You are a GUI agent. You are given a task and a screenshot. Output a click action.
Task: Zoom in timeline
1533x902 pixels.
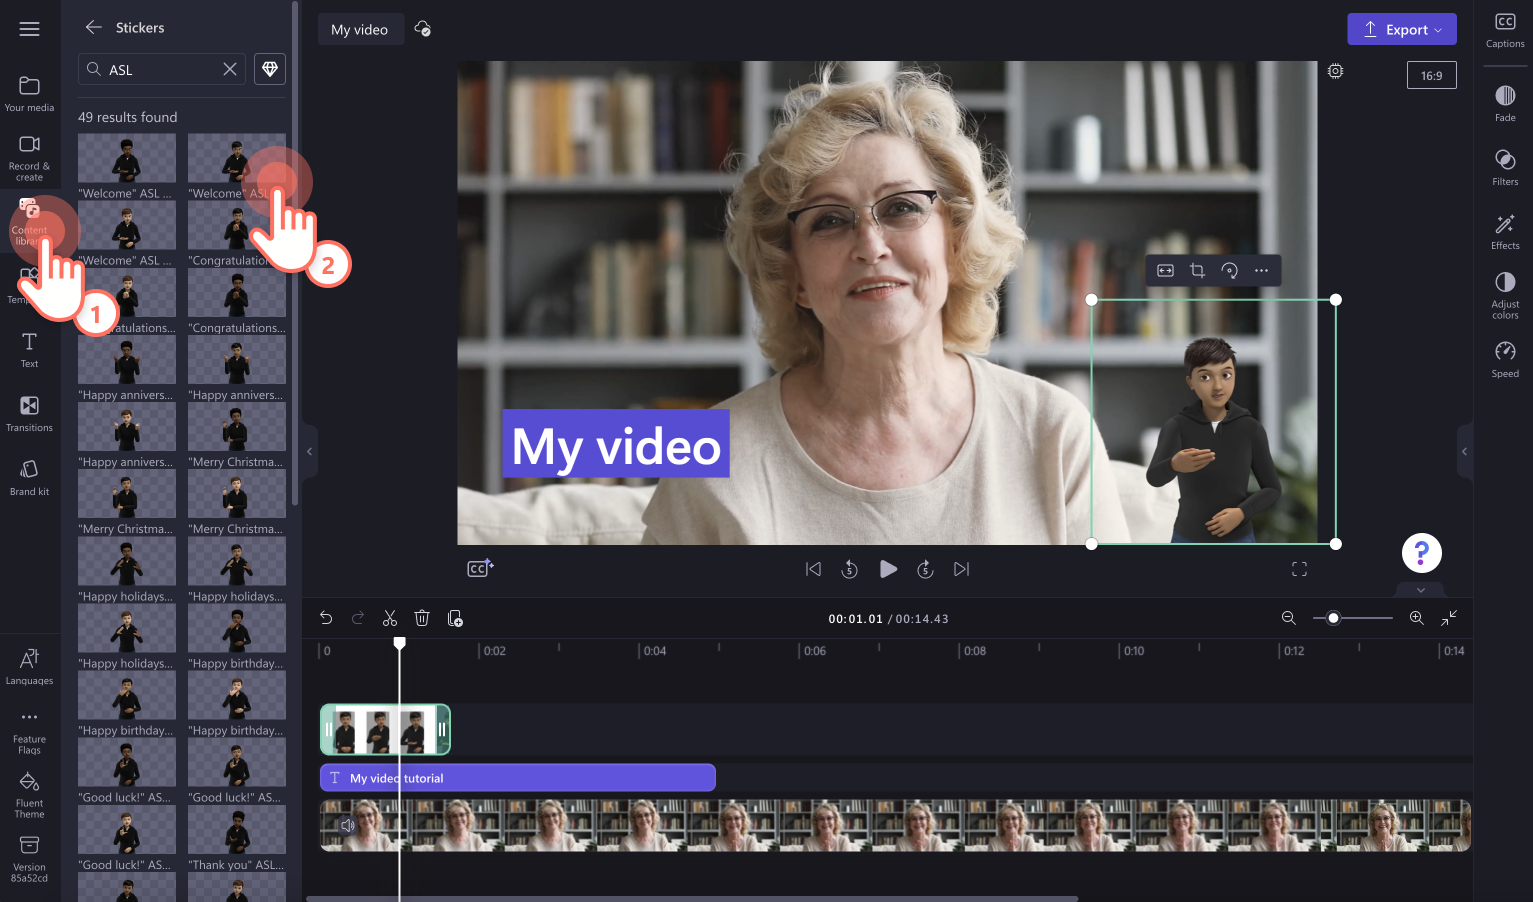point(1417,618)
